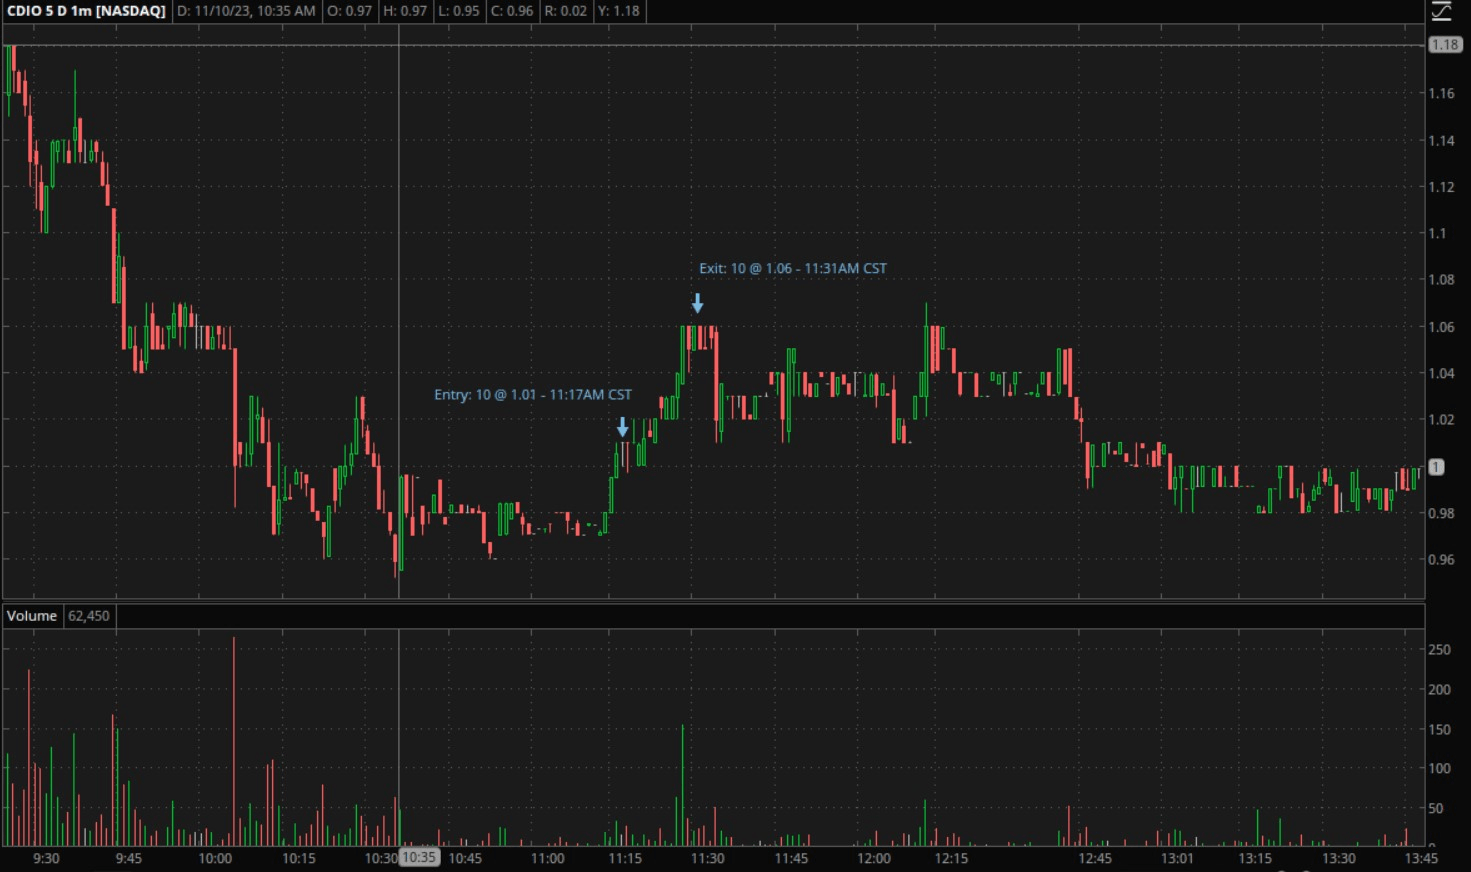
Task: Click the 12:15 time axis label
Action: click(951, 858)
